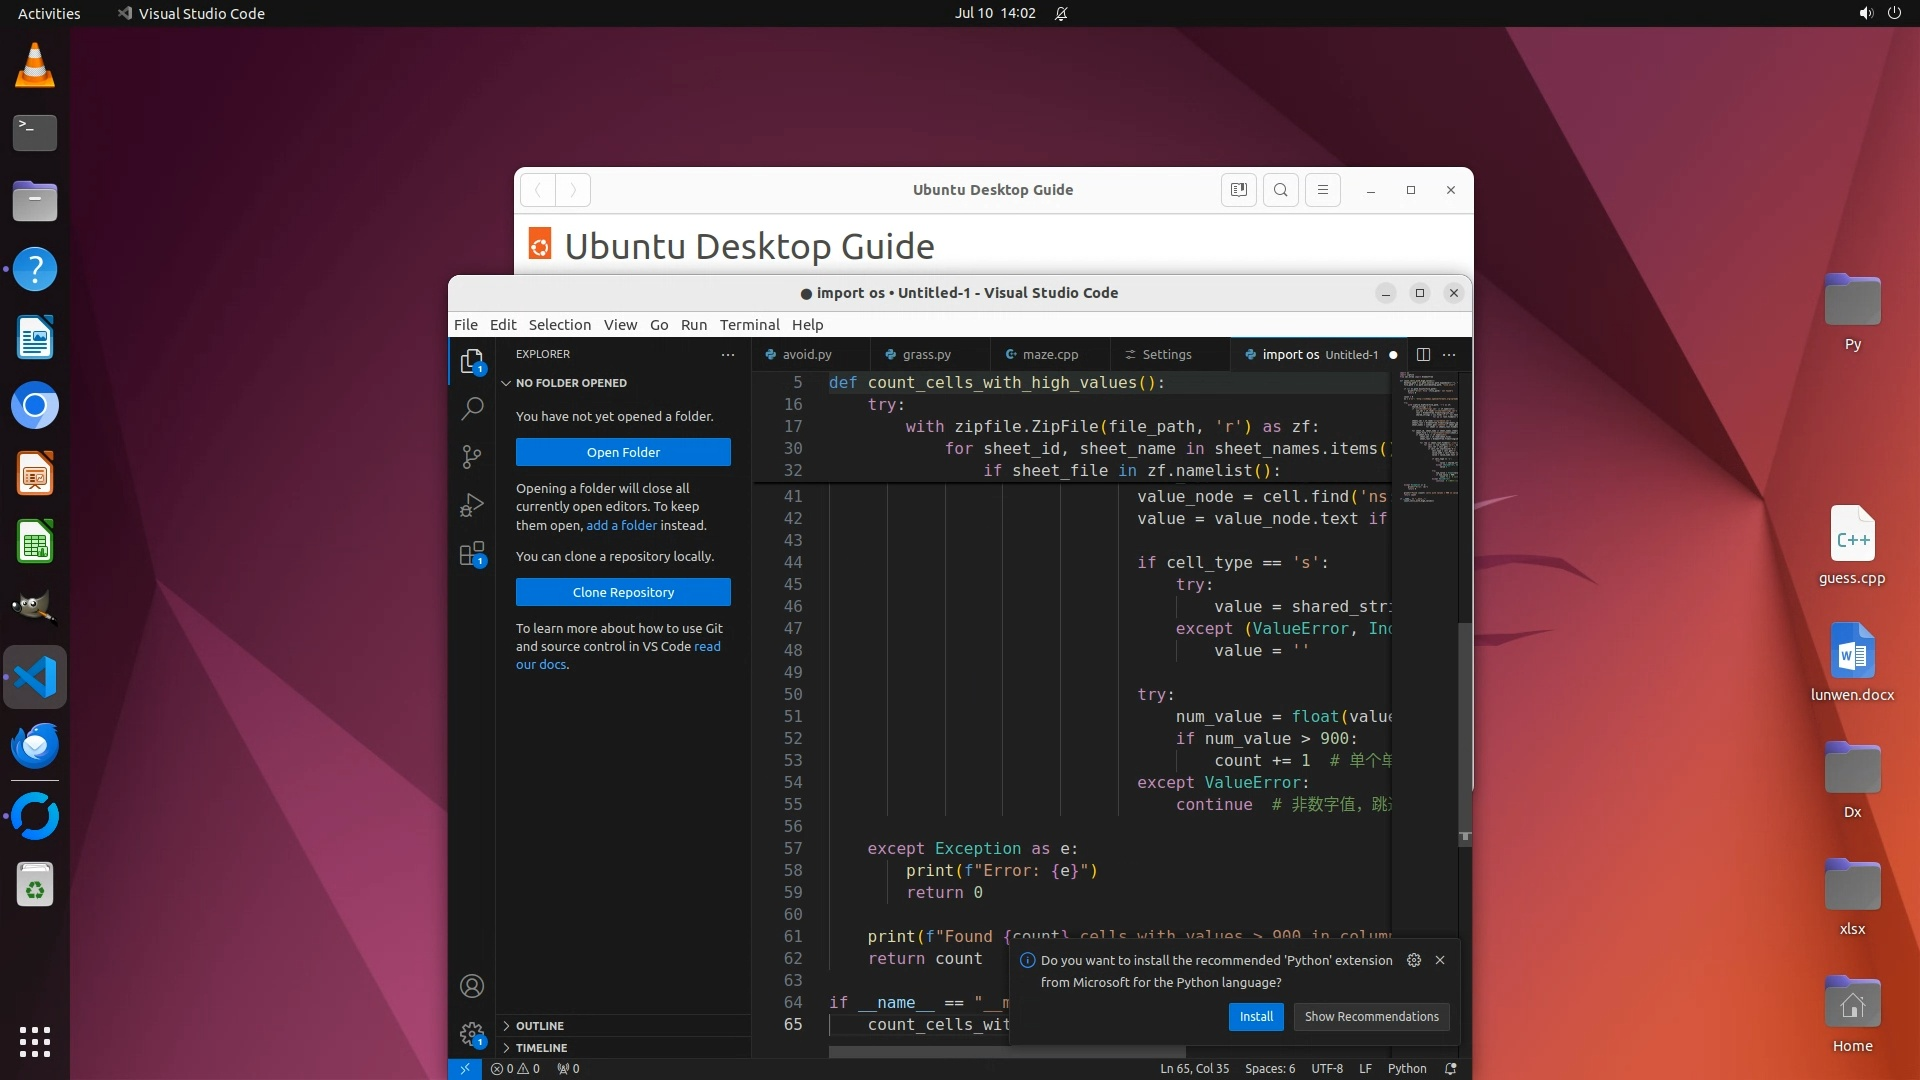Toggle the Explorer view icon
Image resolution: width=1920 pixels, height=1080 pixels.
[x=472, y=361]
